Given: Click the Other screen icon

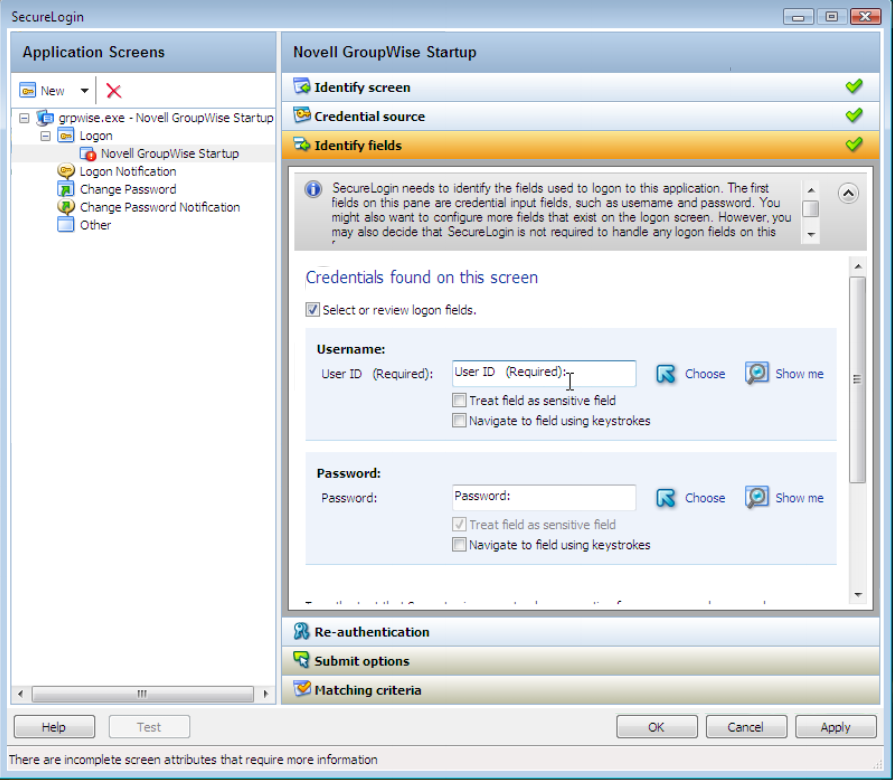Looking at the screenshot, I should [66, 225].
